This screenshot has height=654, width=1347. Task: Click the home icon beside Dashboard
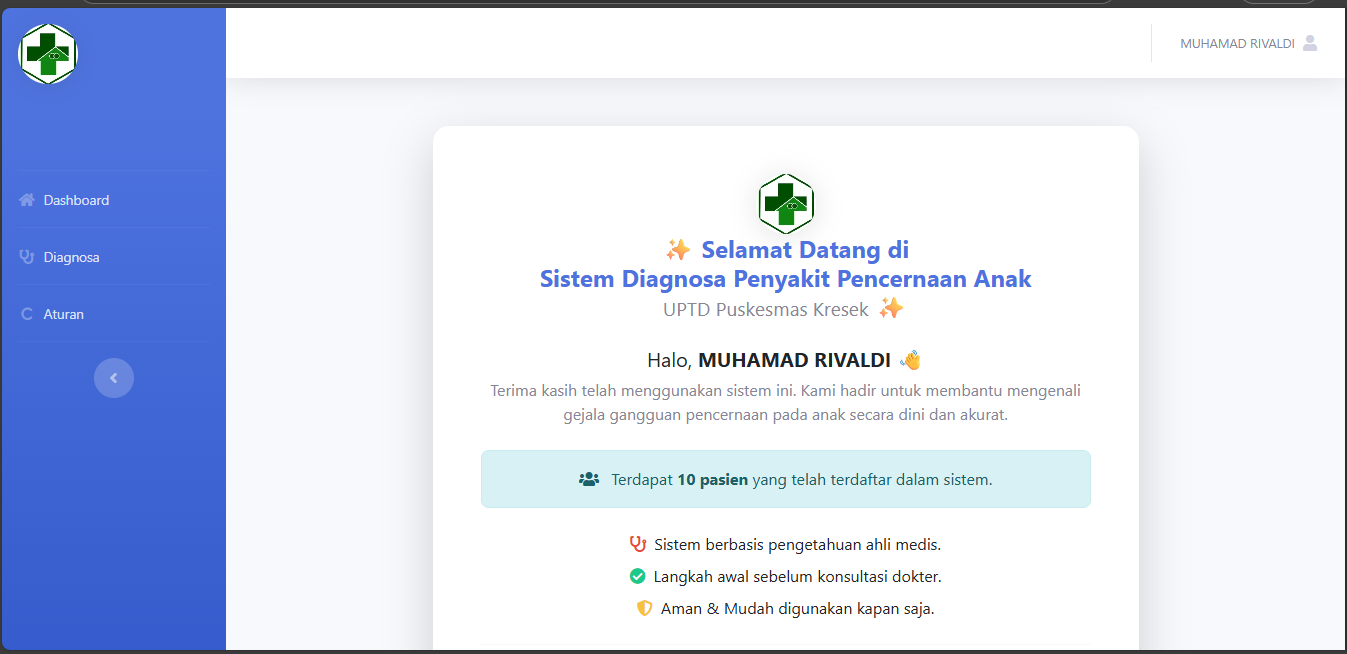(x=27, y=200)
